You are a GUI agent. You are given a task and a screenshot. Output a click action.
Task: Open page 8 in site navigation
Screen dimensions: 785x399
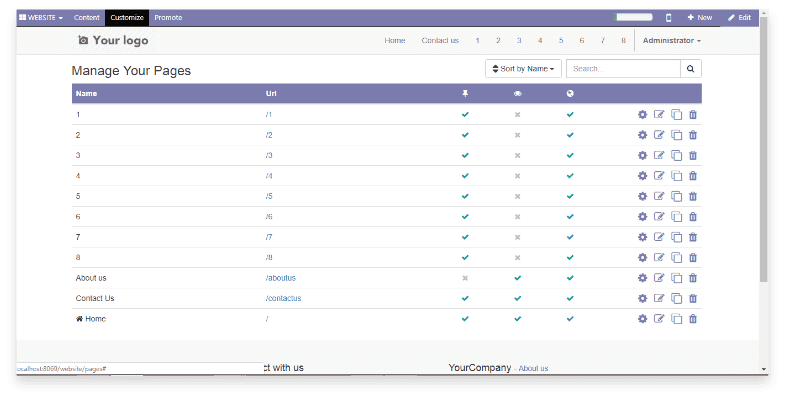click(623, 41)
